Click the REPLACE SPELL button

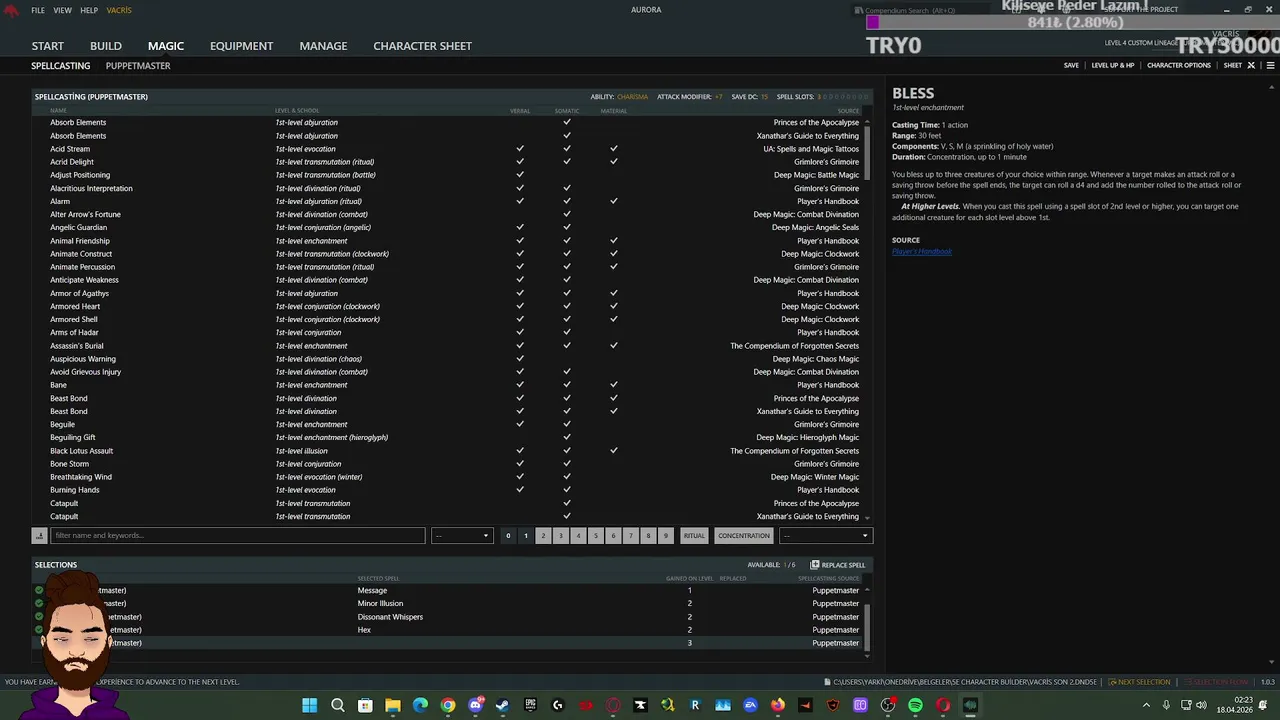click(x=838, y=565)
